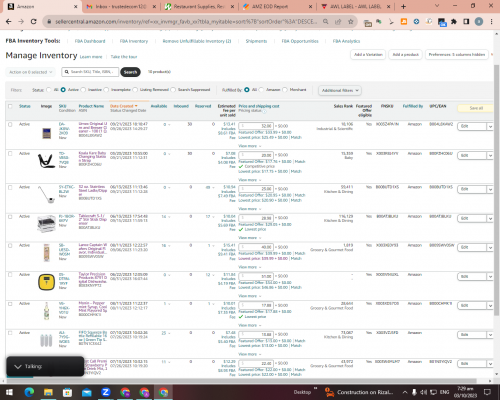The height and width of the screenshot is (400, 500).
Task: Select Fulfilled by Amazon radio button
Action: point(261,90)
